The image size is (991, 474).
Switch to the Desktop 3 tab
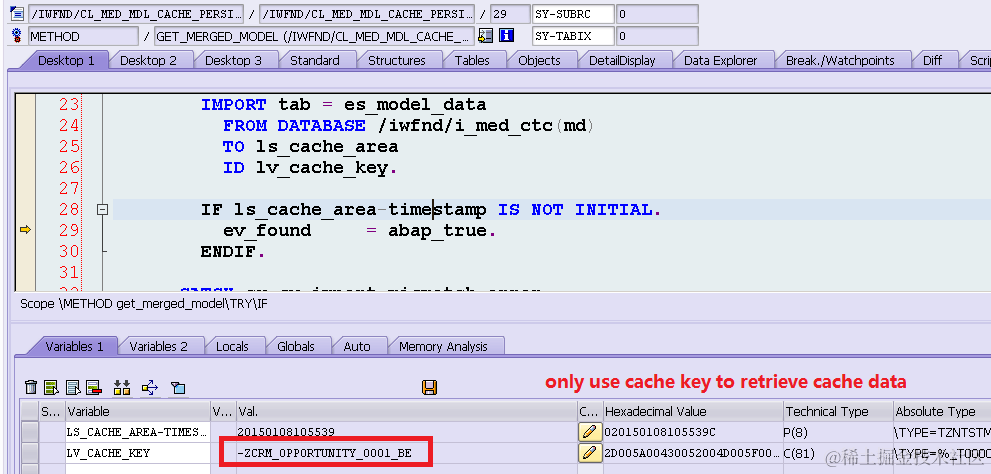click(x=233, y=61)
